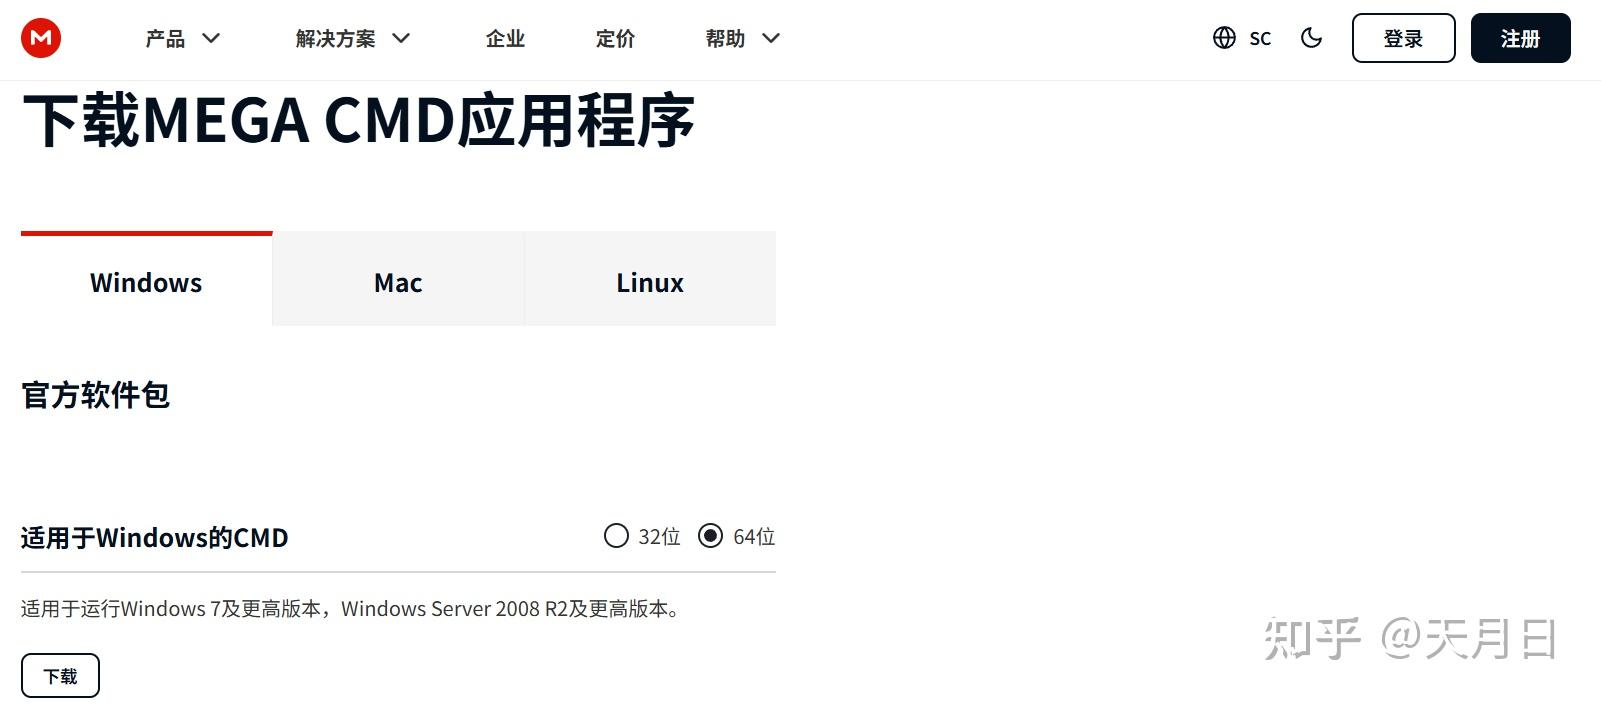Click the 下载MEGA CMD应用程序 heading
This screenshot has height=704, width=1601.
[358, 121]
